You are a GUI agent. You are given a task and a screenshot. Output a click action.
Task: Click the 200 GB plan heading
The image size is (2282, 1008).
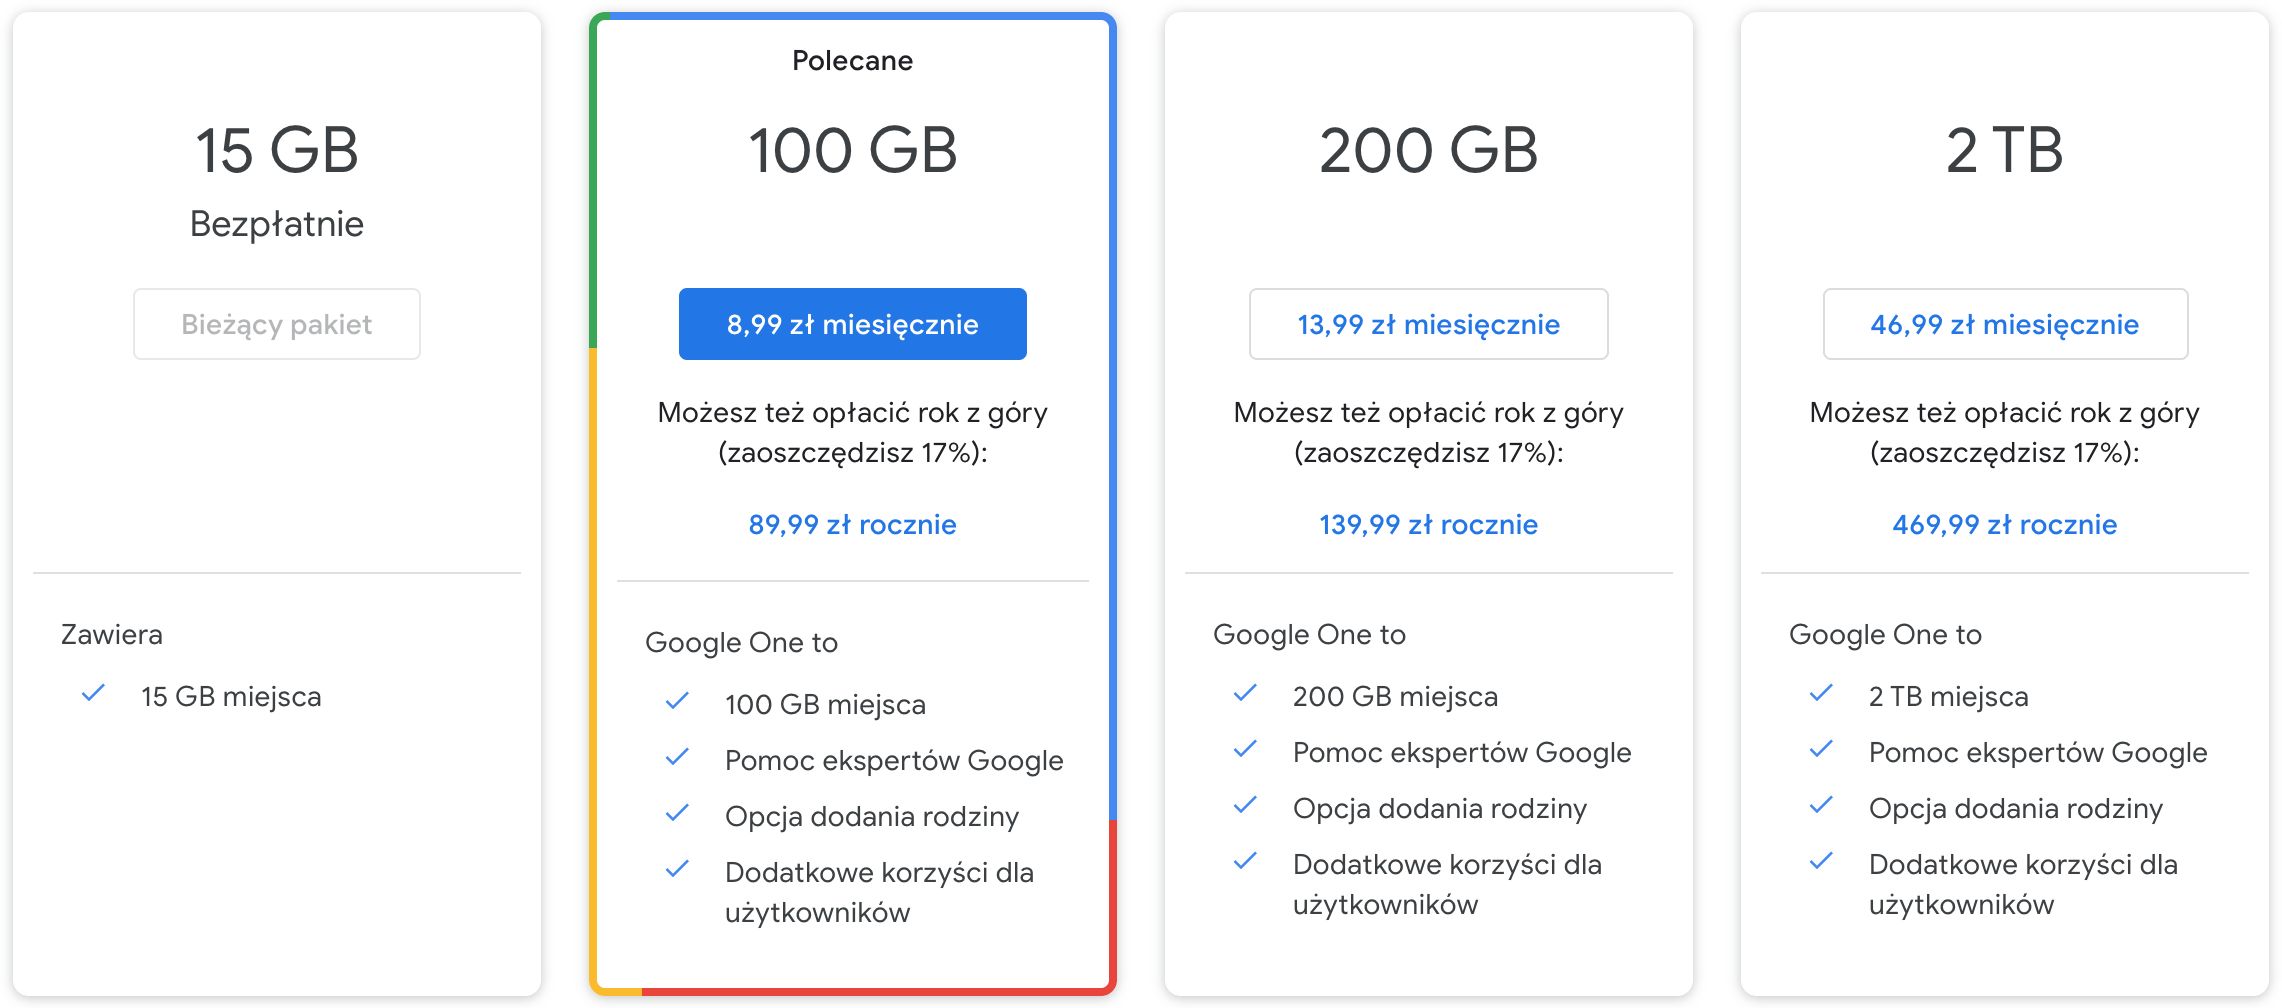point(1428,151)
